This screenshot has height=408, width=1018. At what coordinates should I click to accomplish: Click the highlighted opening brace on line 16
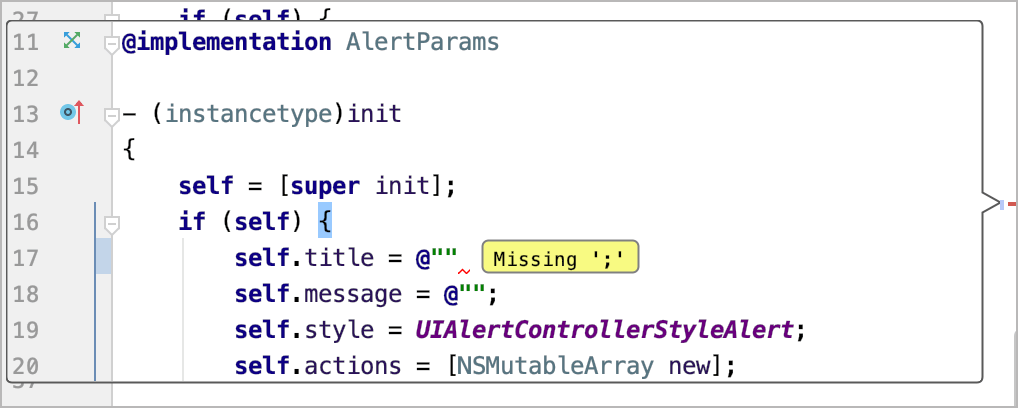[325, 222]
